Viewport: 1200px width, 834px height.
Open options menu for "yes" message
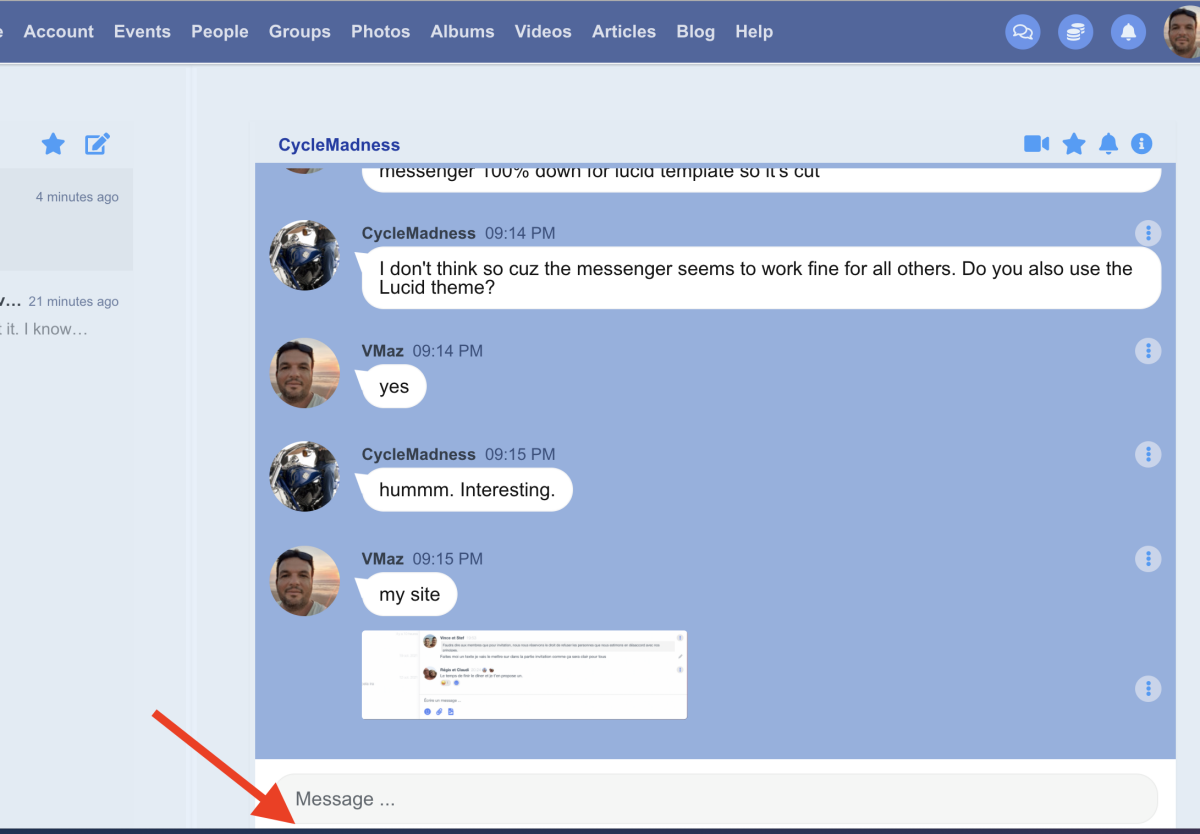pos(1148,351)
